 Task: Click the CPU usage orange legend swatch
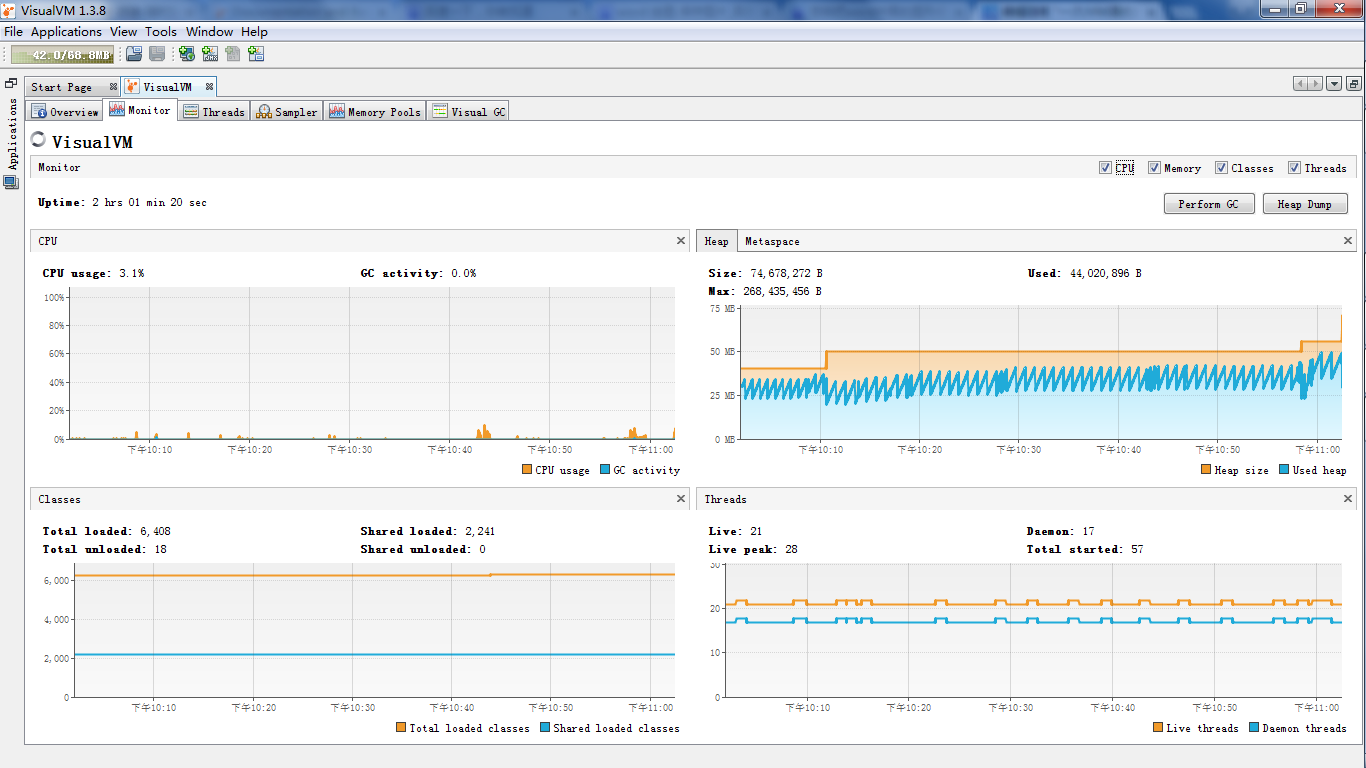pos(527,470)
